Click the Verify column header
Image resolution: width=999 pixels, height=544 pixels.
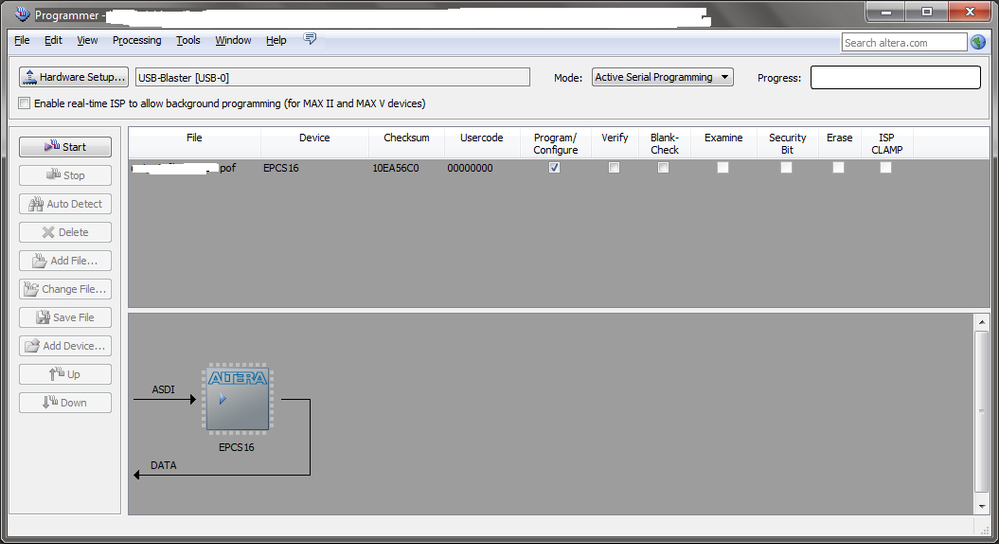[615, 143]
